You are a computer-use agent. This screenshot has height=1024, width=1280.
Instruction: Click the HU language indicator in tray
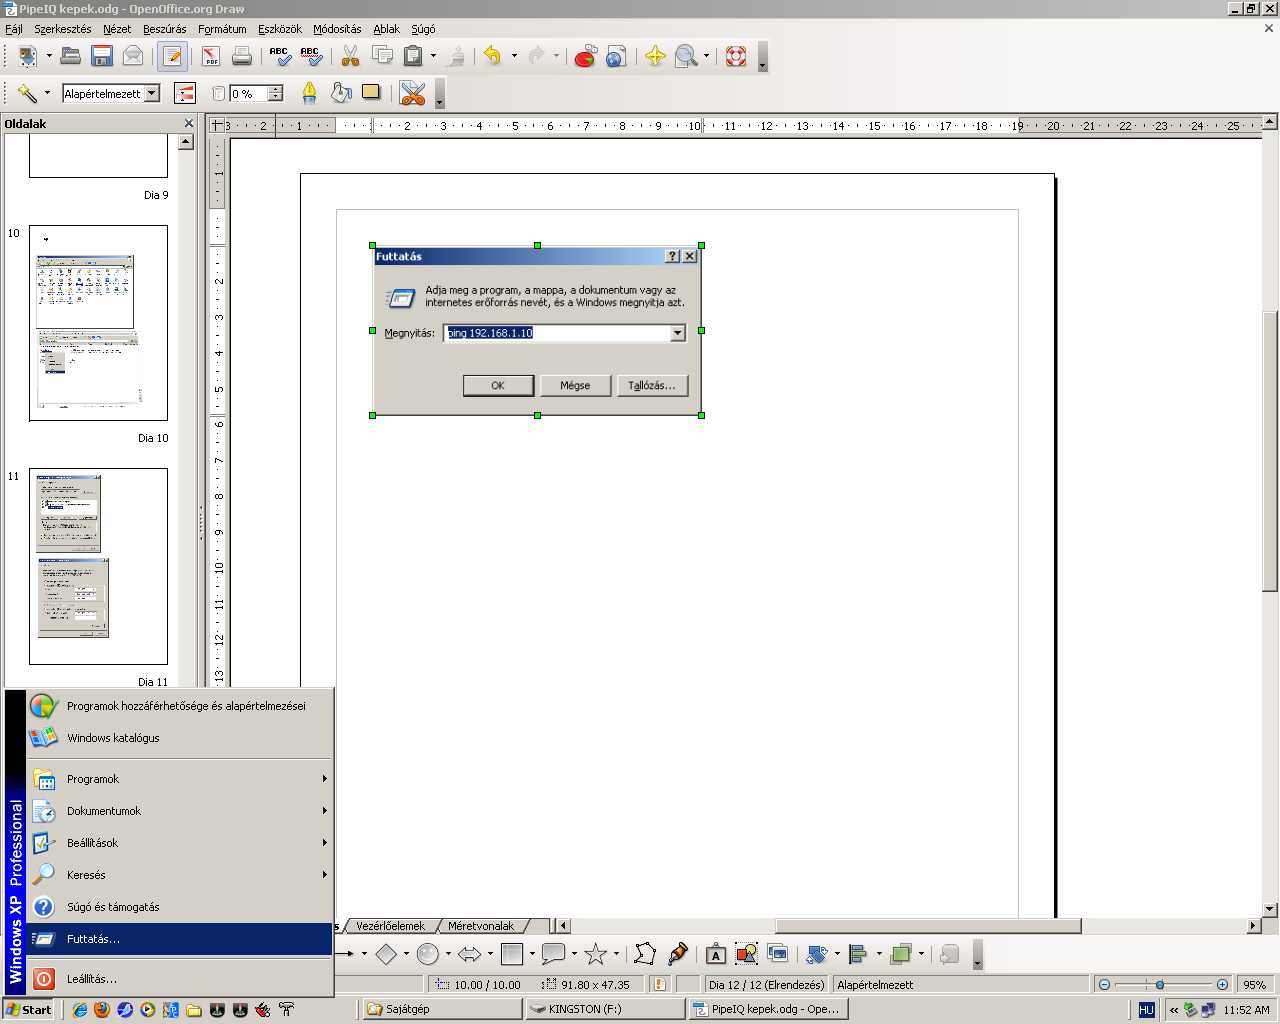[x=1146, y=1010]
